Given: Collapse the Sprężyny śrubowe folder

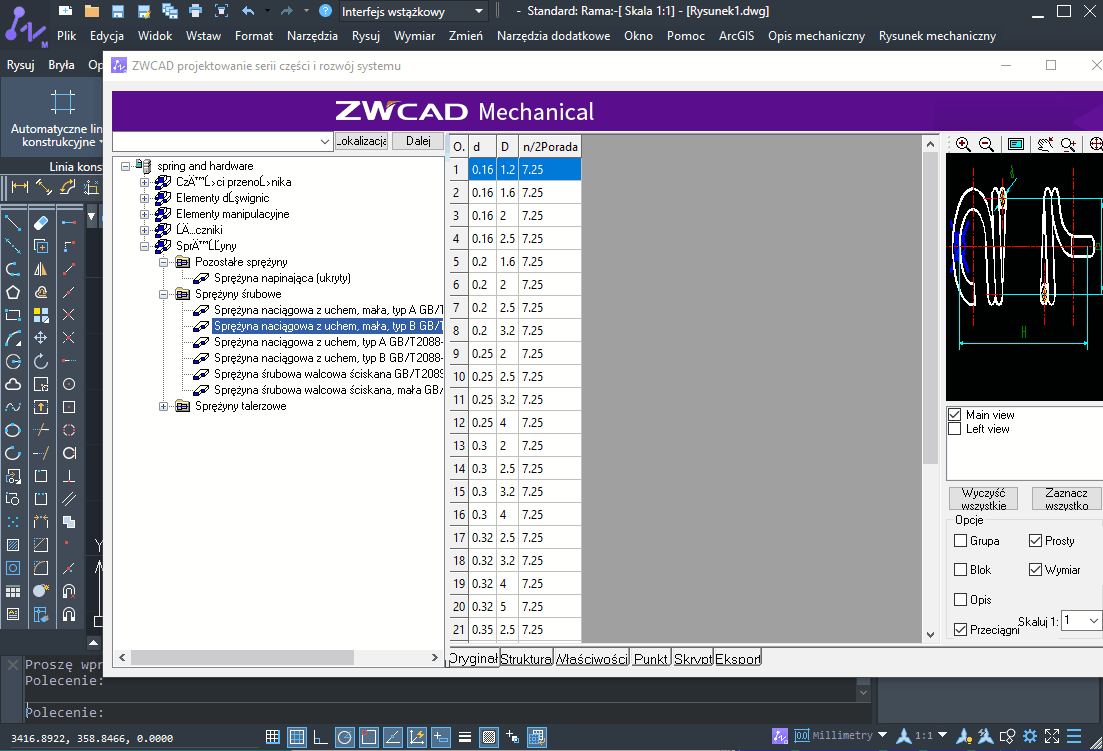Looking at the screenshot, I should (163, 295).
